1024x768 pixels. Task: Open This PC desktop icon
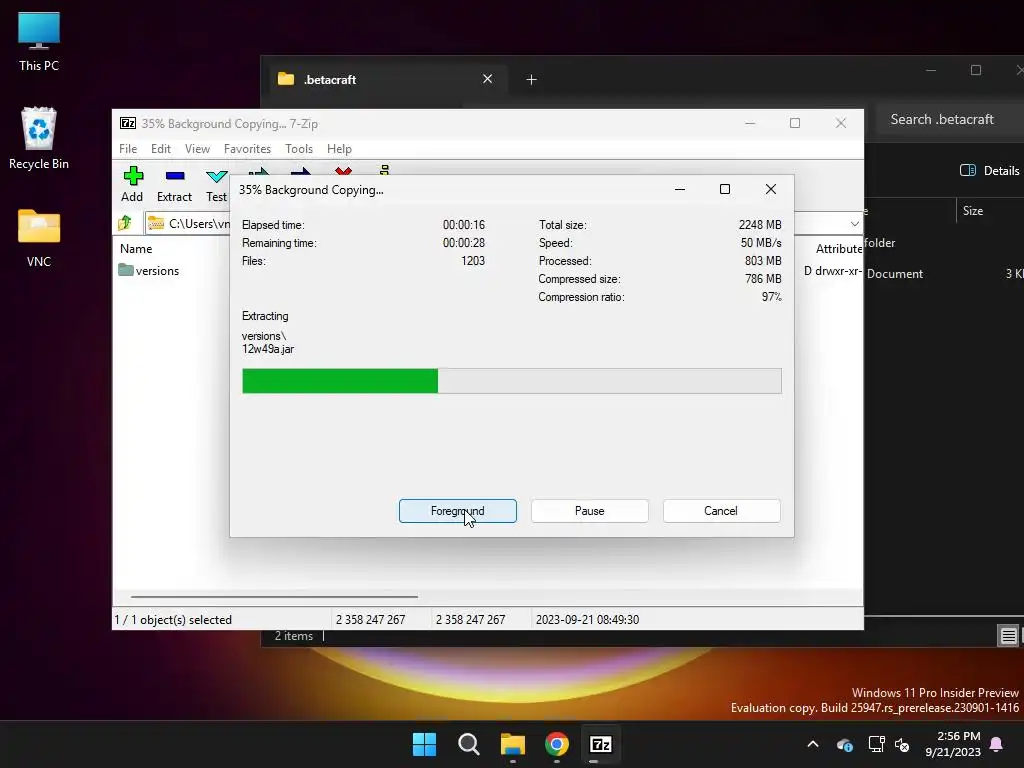coord(39,41)
